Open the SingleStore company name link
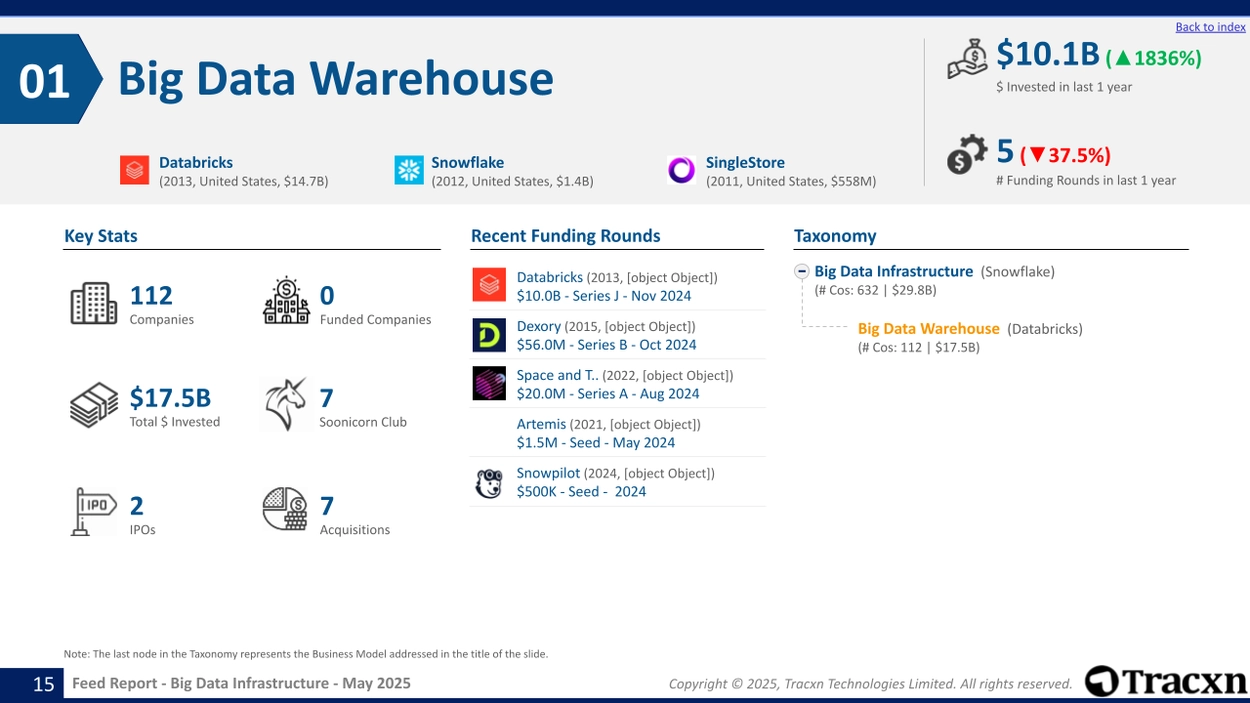1250x703 pixels. (x=745, y=162)
